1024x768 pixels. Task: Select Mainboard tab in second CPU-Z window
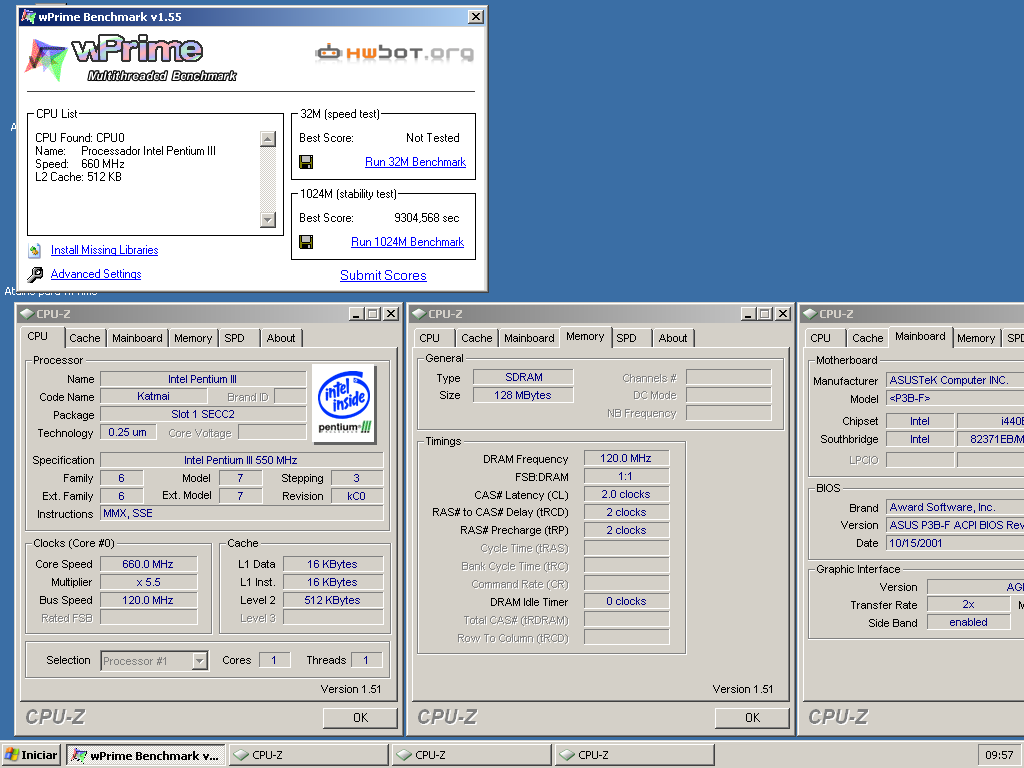529,338
